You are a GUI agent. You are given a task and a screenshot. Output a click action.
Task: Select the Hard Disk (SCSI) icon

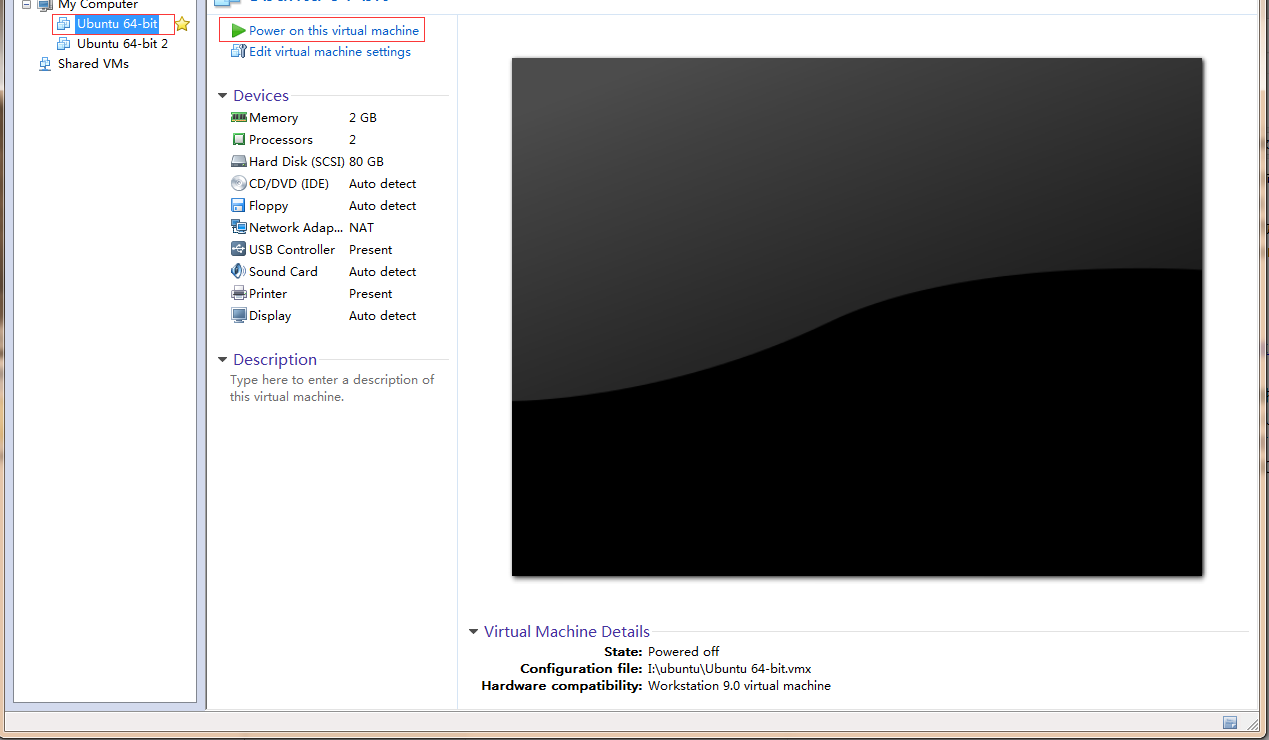coord(238,162)
